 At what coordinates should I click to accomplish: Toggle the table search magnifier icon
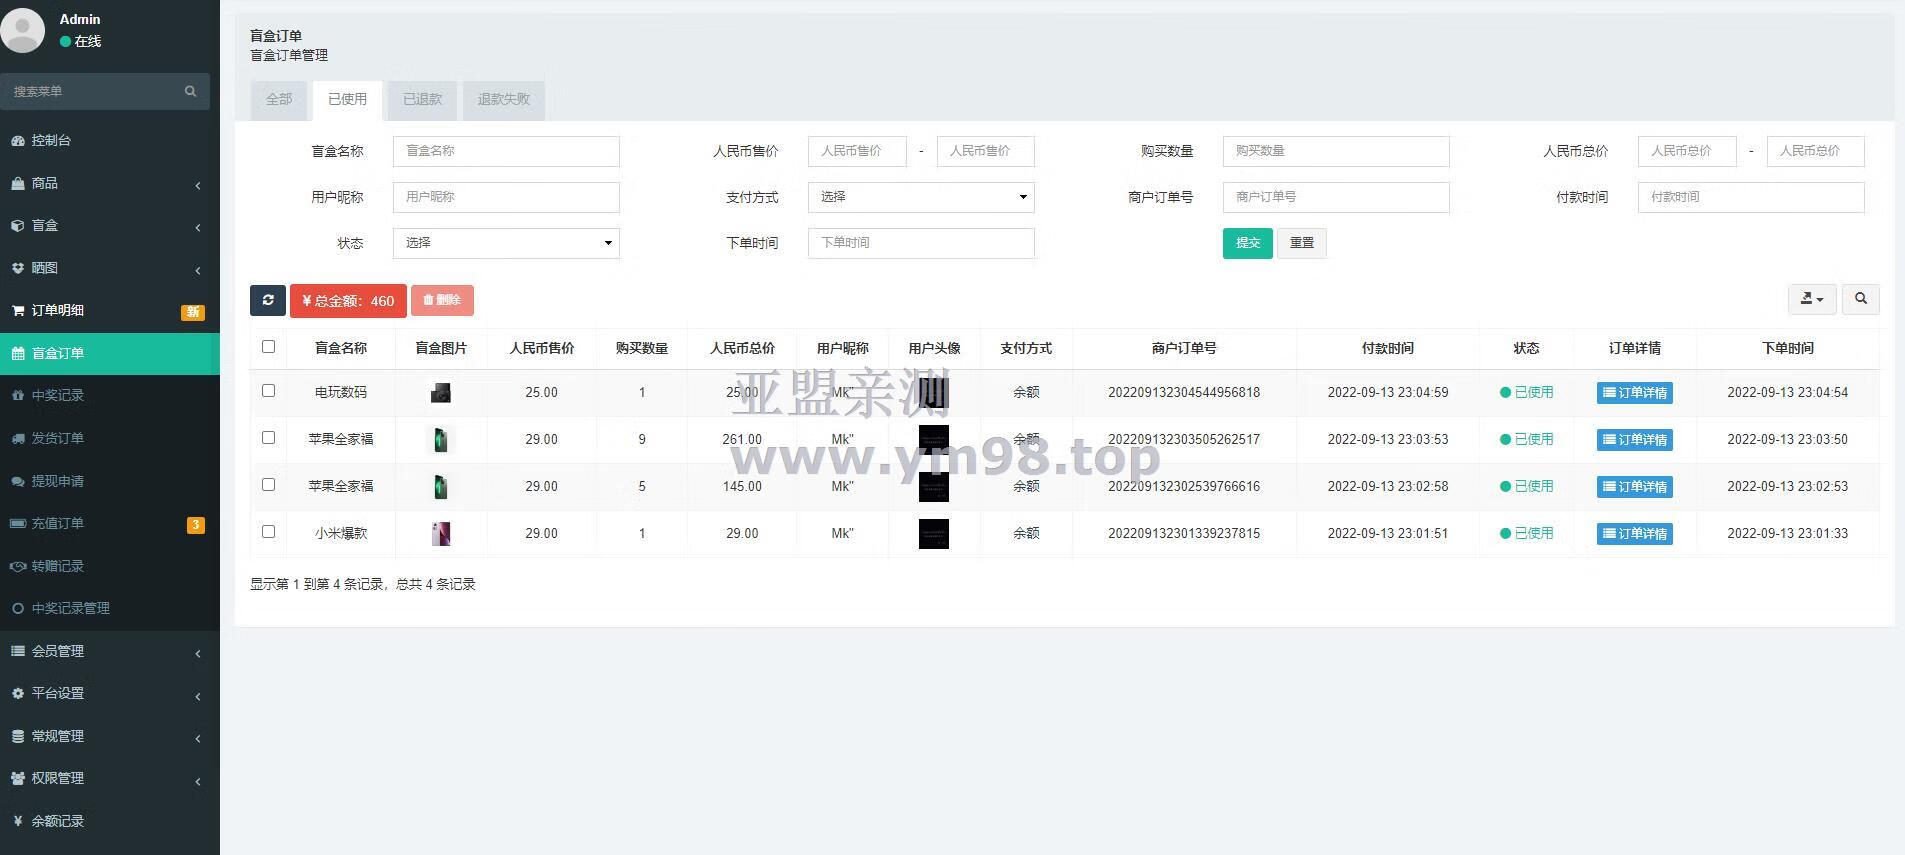click(x=1861, y=299)
